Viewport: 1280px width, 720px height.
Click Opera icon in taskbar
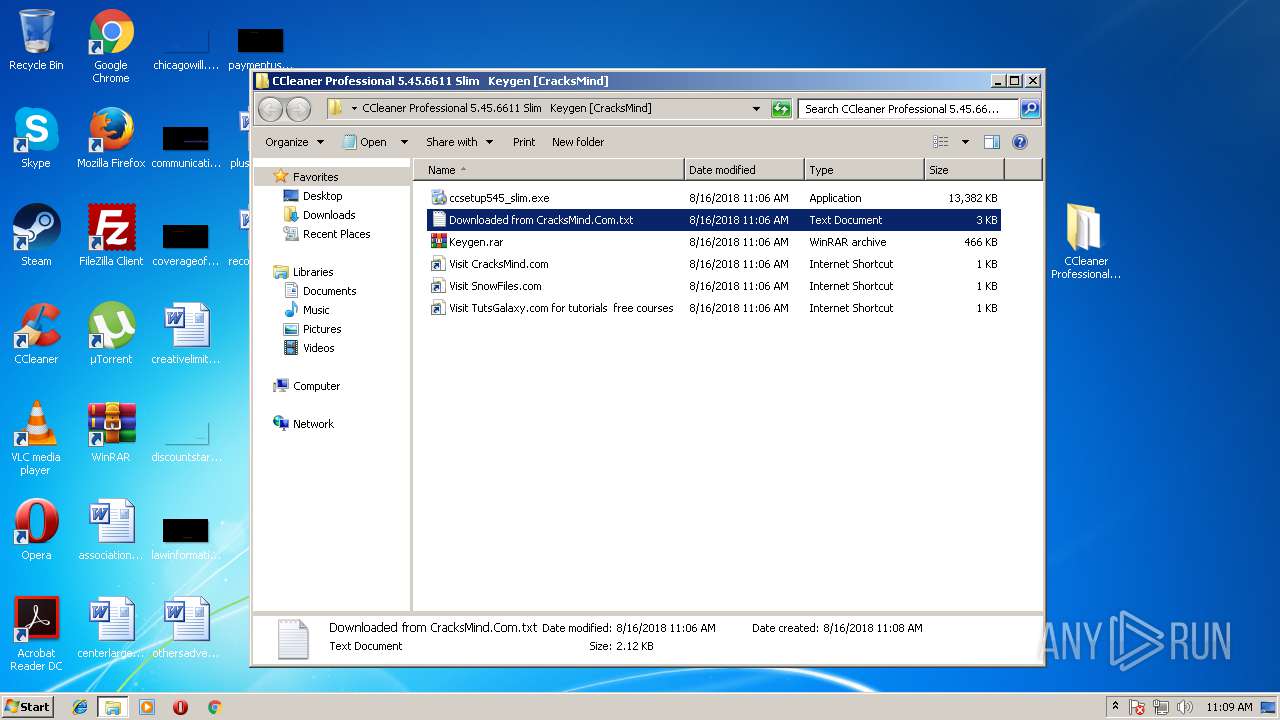pyautogui.click(x=181, y=707)
